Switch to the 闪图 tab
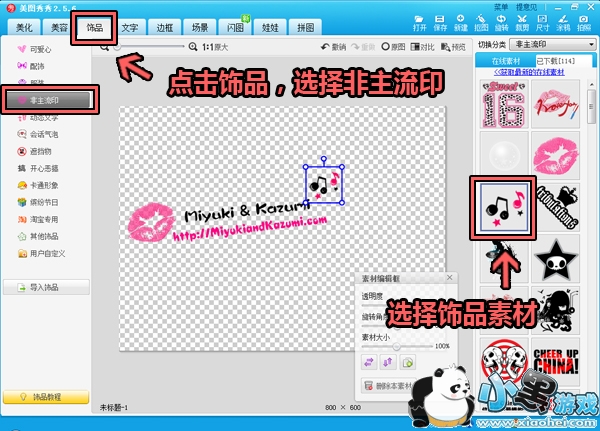The width and height of the screenshot is (600, 431). pyautogui.click(x=235, y=27)
